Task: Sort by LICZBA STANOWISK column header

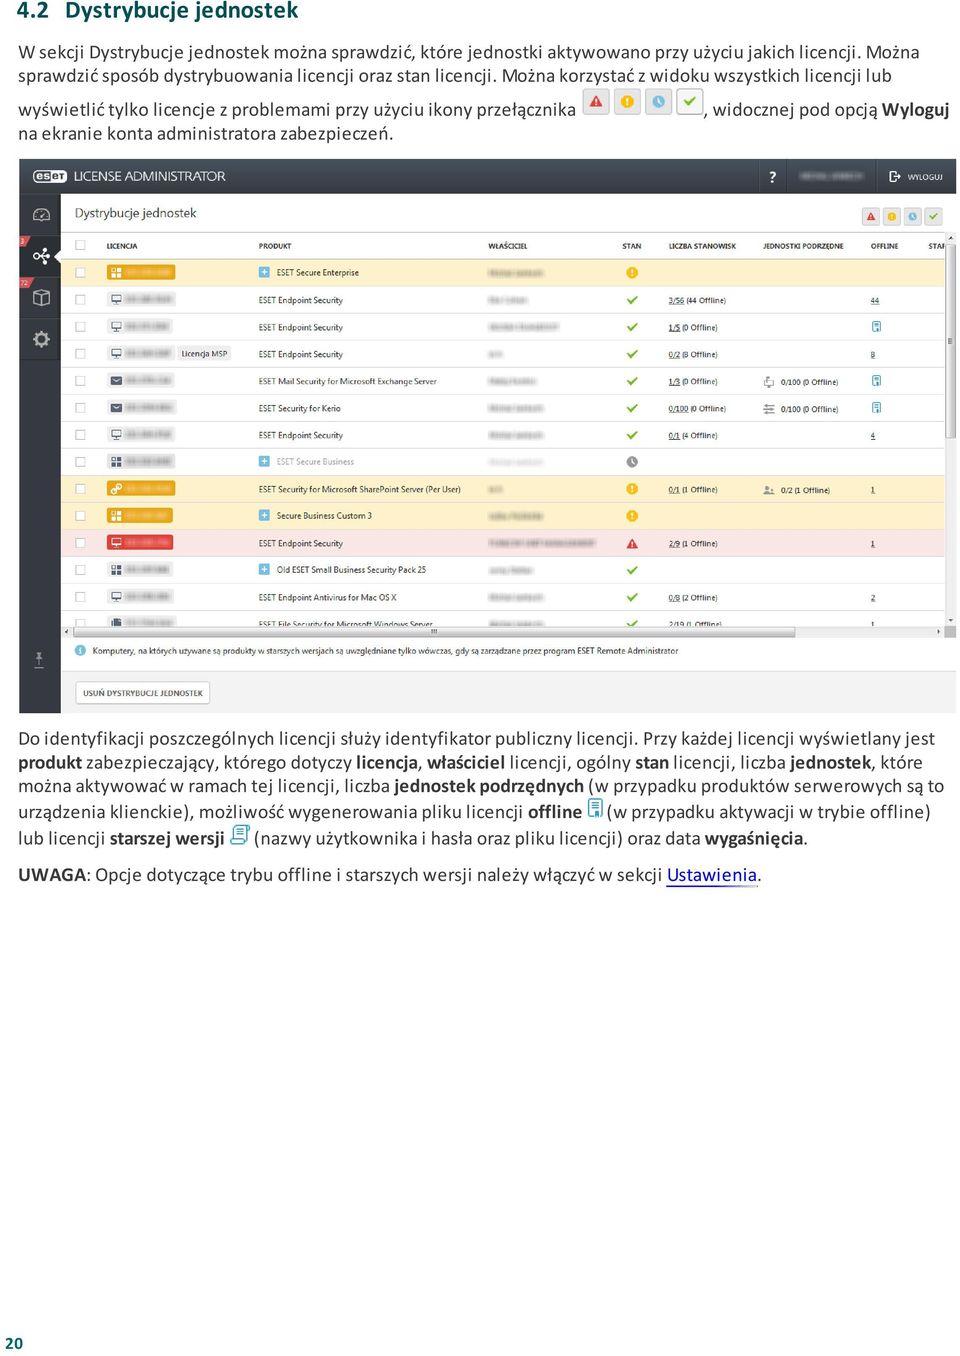Action: click(x=702, y=246)
